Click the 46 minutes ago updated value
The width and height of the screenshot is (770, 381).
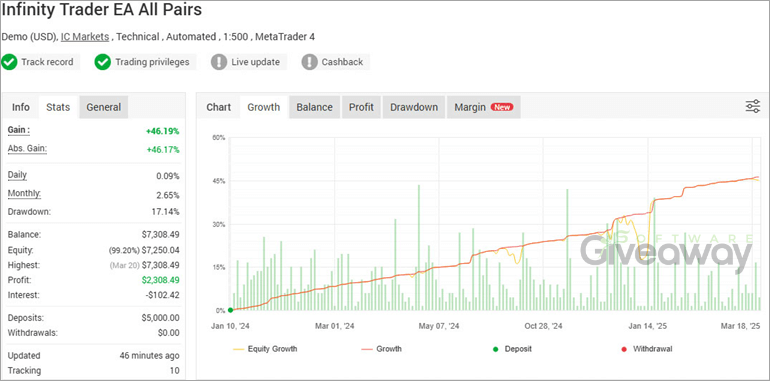[x=149, y=355]
